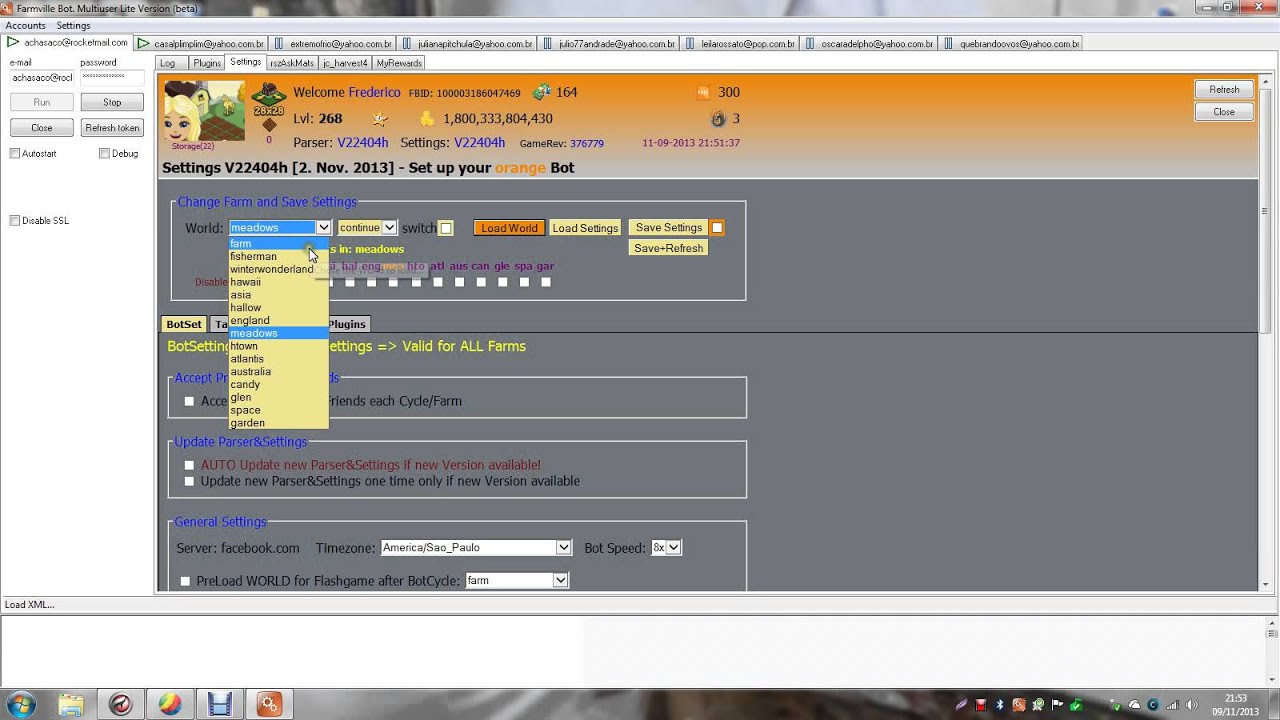This screenshot has width=1280, height=720.
Task: Select australia in the World list
Action: (x=278, y=372)
